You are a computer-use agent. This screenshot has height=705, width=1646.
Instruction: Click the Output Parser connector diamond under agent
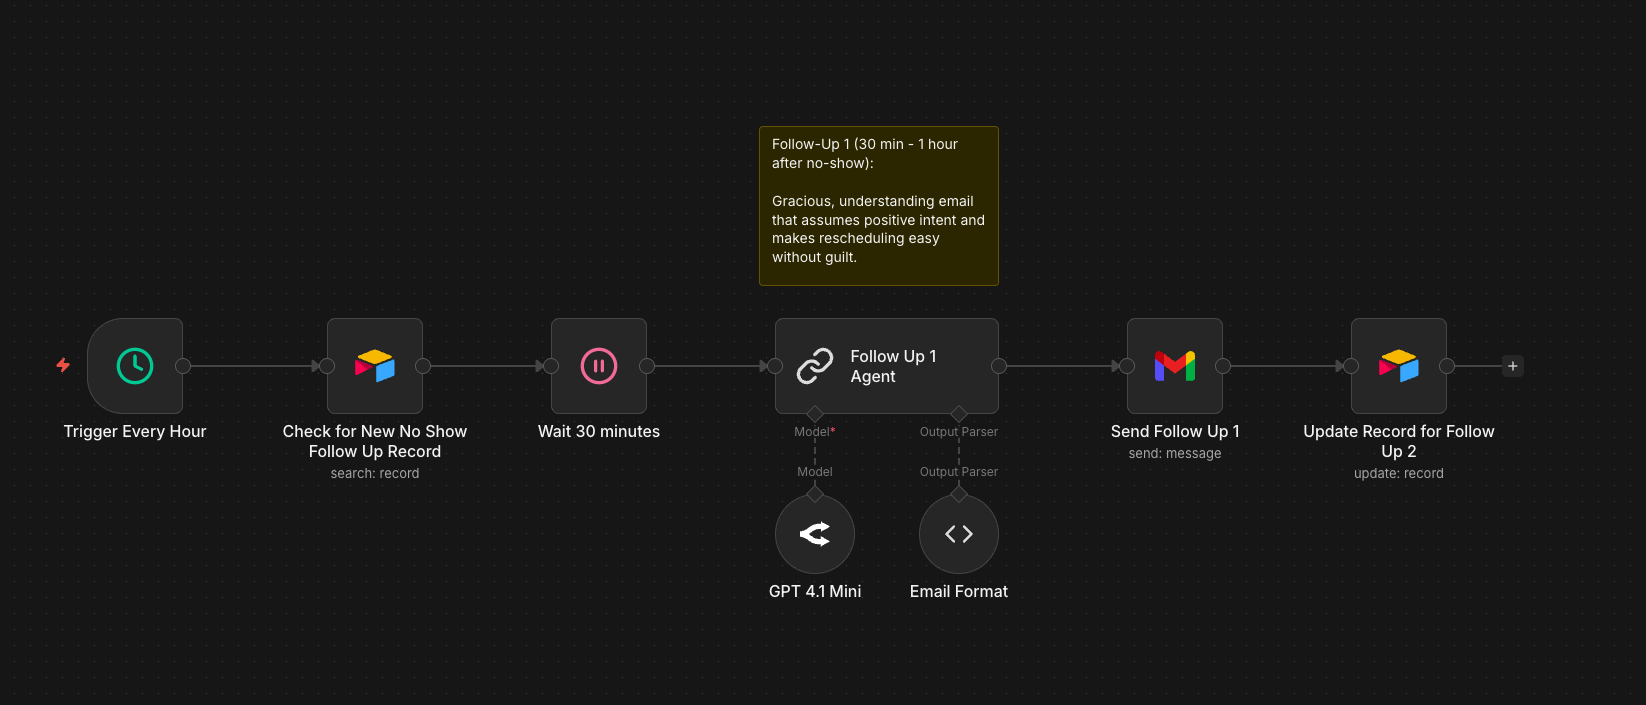pos(959,414)
